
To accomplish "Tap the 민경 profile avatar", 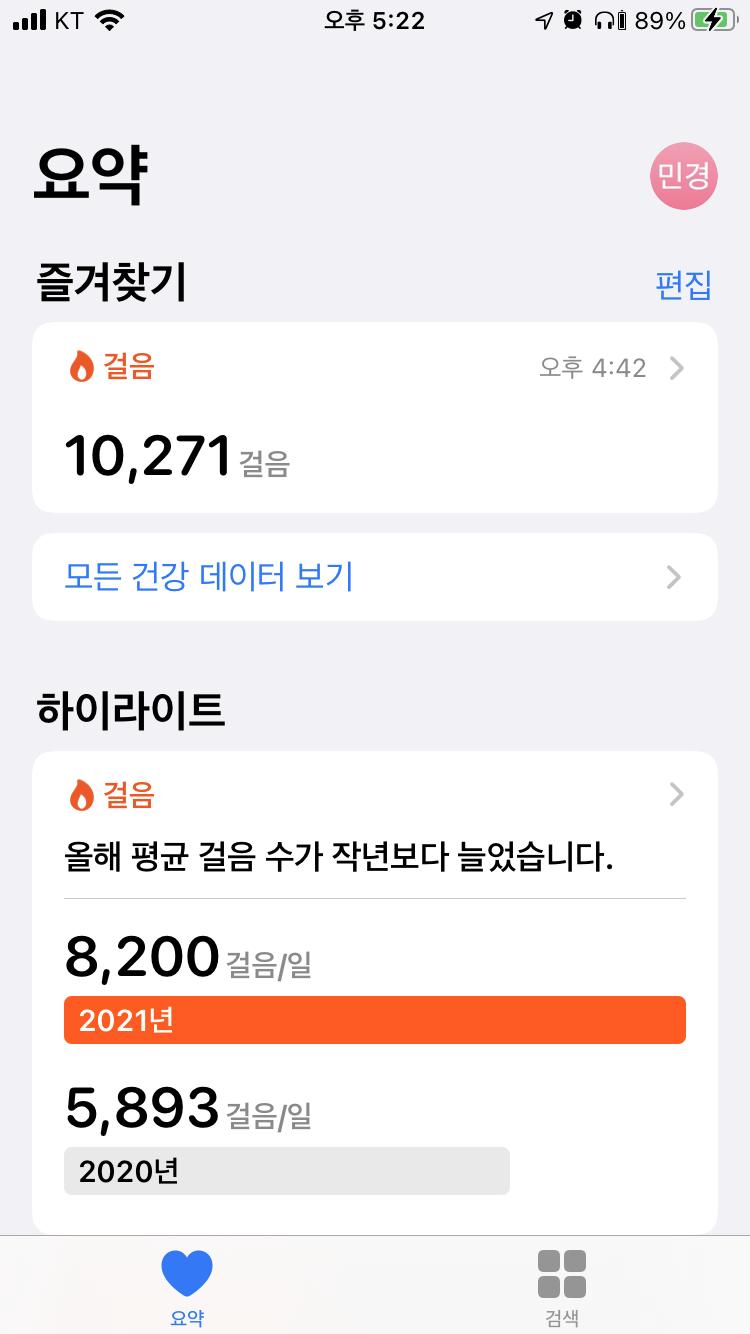I will pyautogui.click(x=684, y=177).
